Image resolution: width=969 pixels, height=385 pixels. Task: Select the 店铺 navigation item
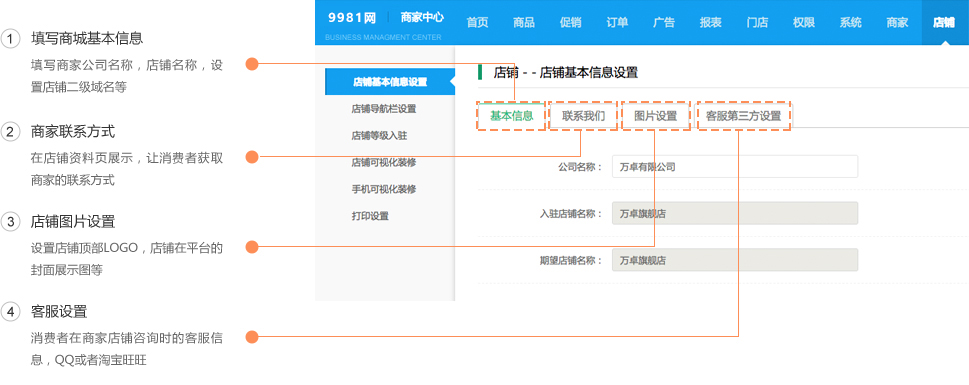[944, 22]
